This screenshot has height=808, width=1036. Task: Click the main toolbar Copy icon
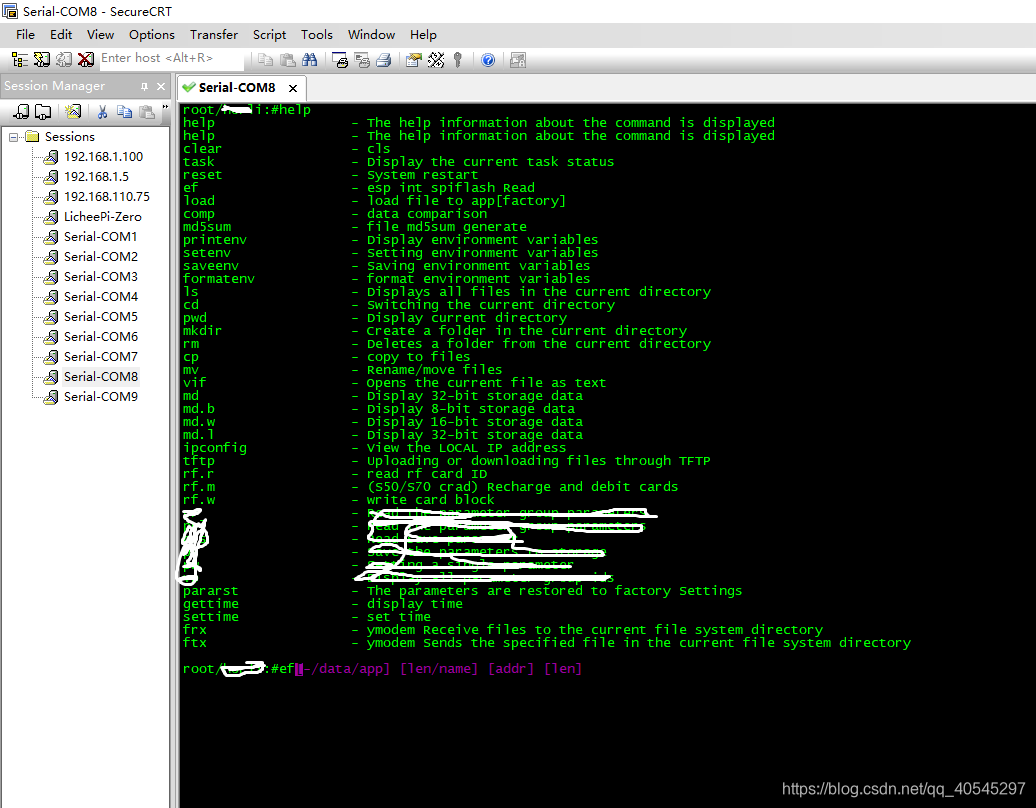coord(266,60)
